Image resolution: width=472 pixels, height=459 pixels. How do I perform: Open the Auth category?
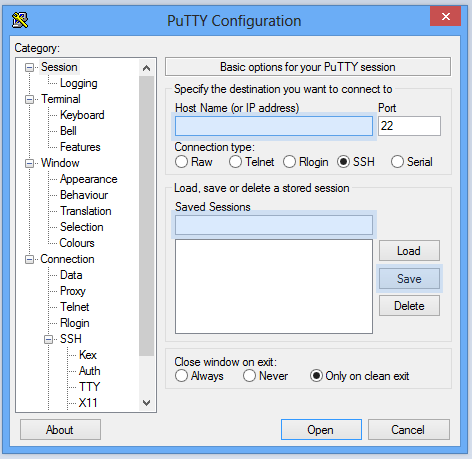pyautogui.click(x=90, y=371)
